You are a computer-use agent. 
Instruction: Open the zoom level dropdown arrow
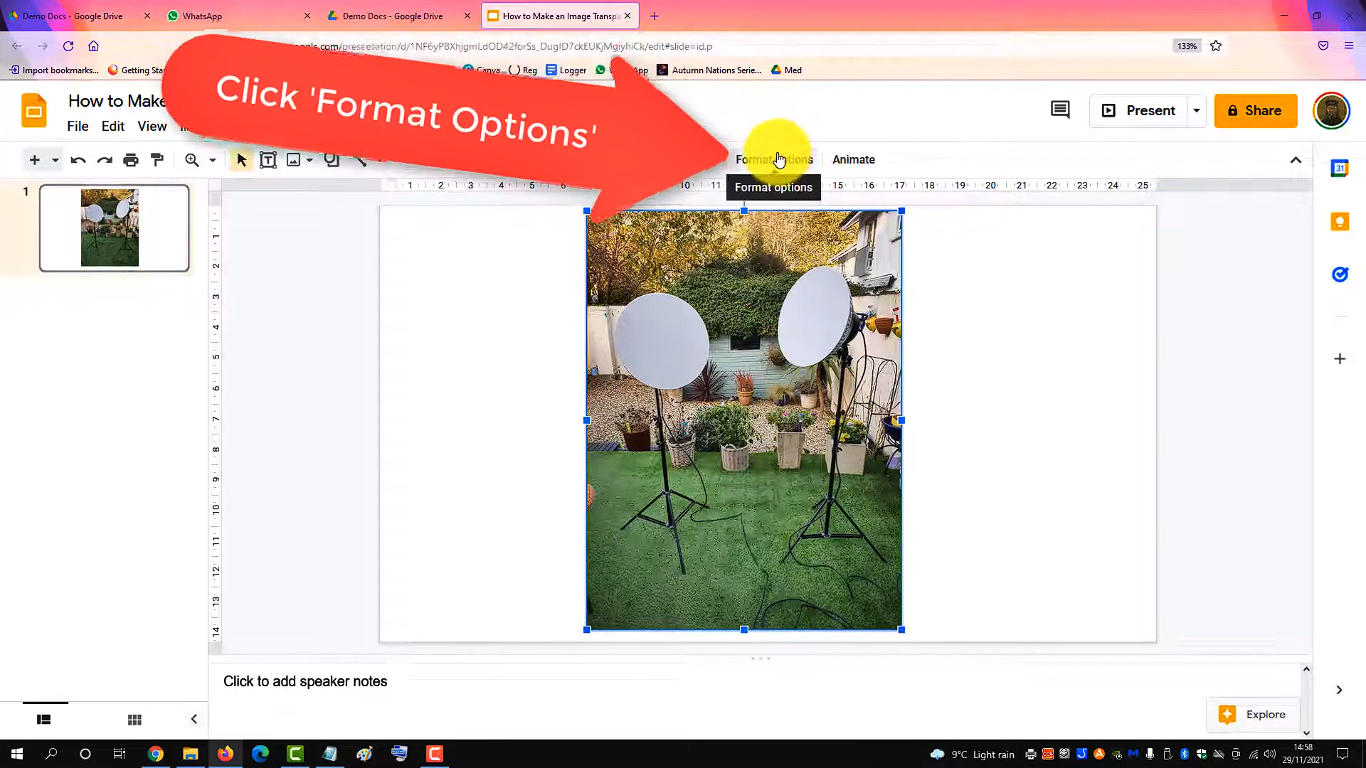click(x=212, y=160)
